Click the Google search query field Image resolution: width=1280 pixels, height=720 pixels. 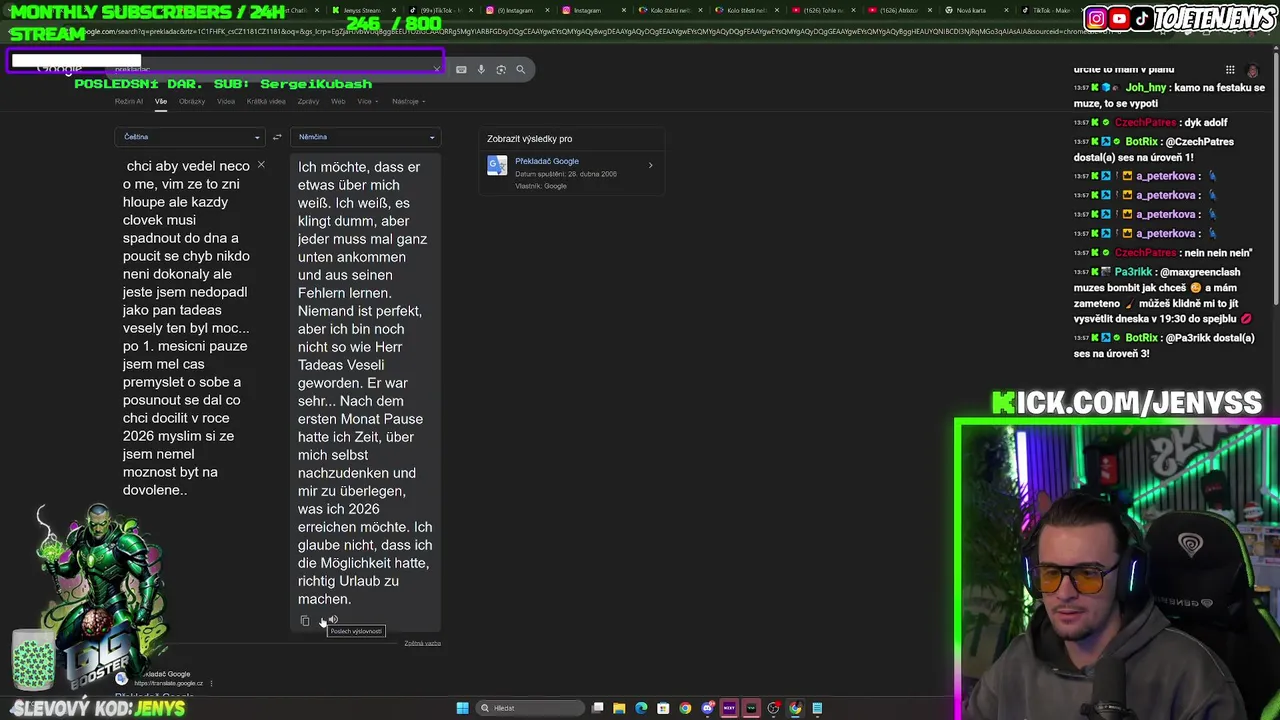coord(272,69)
